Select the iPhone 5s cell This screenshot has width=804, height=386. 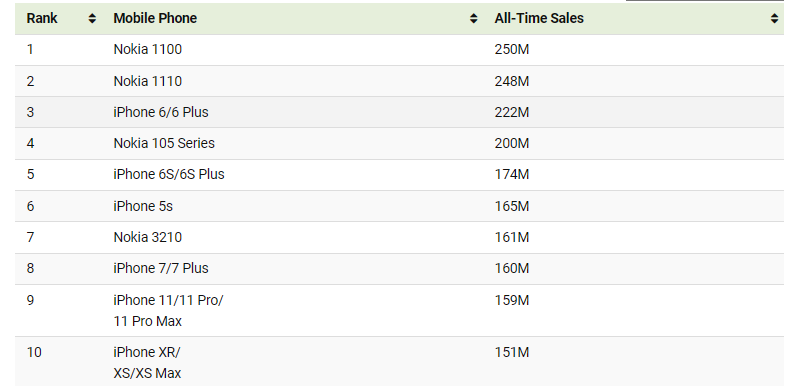pyautogui.click(x=143, y=206)
